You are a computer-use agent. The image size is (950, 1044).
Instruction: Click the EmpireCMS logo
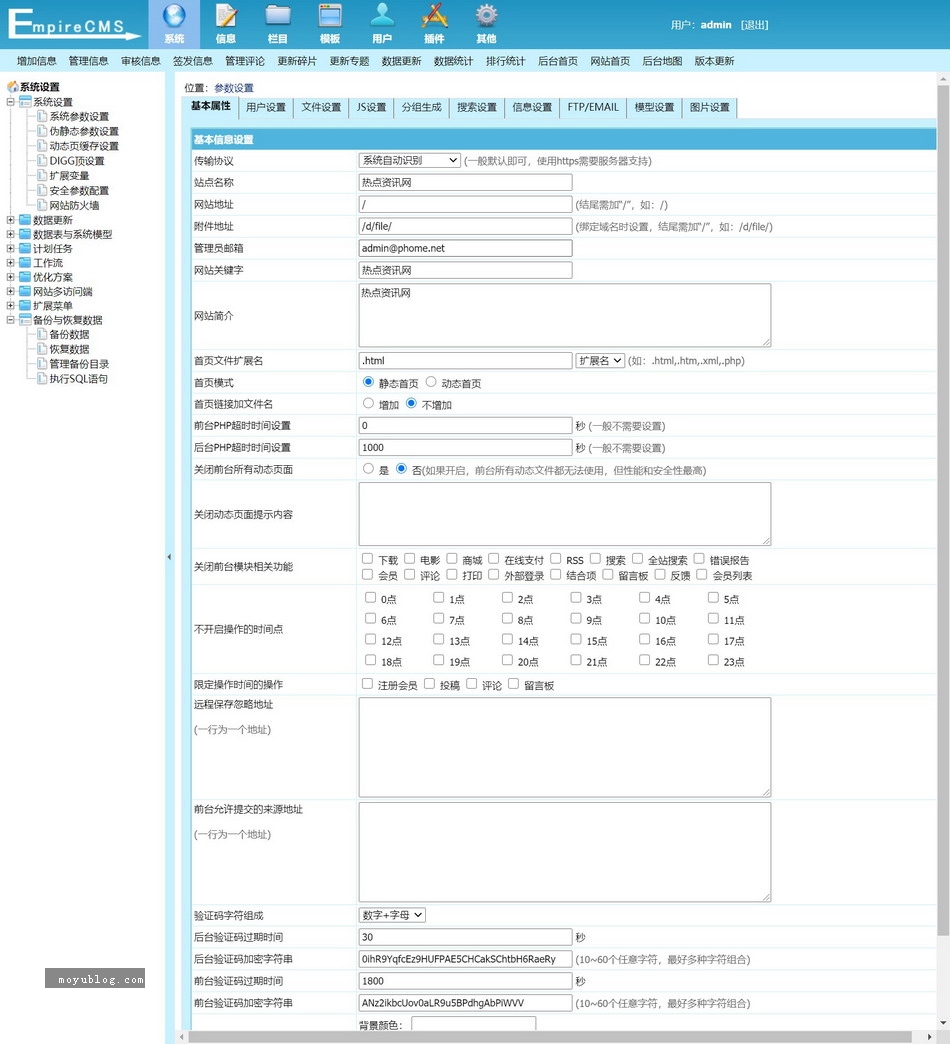click(73, 24)
